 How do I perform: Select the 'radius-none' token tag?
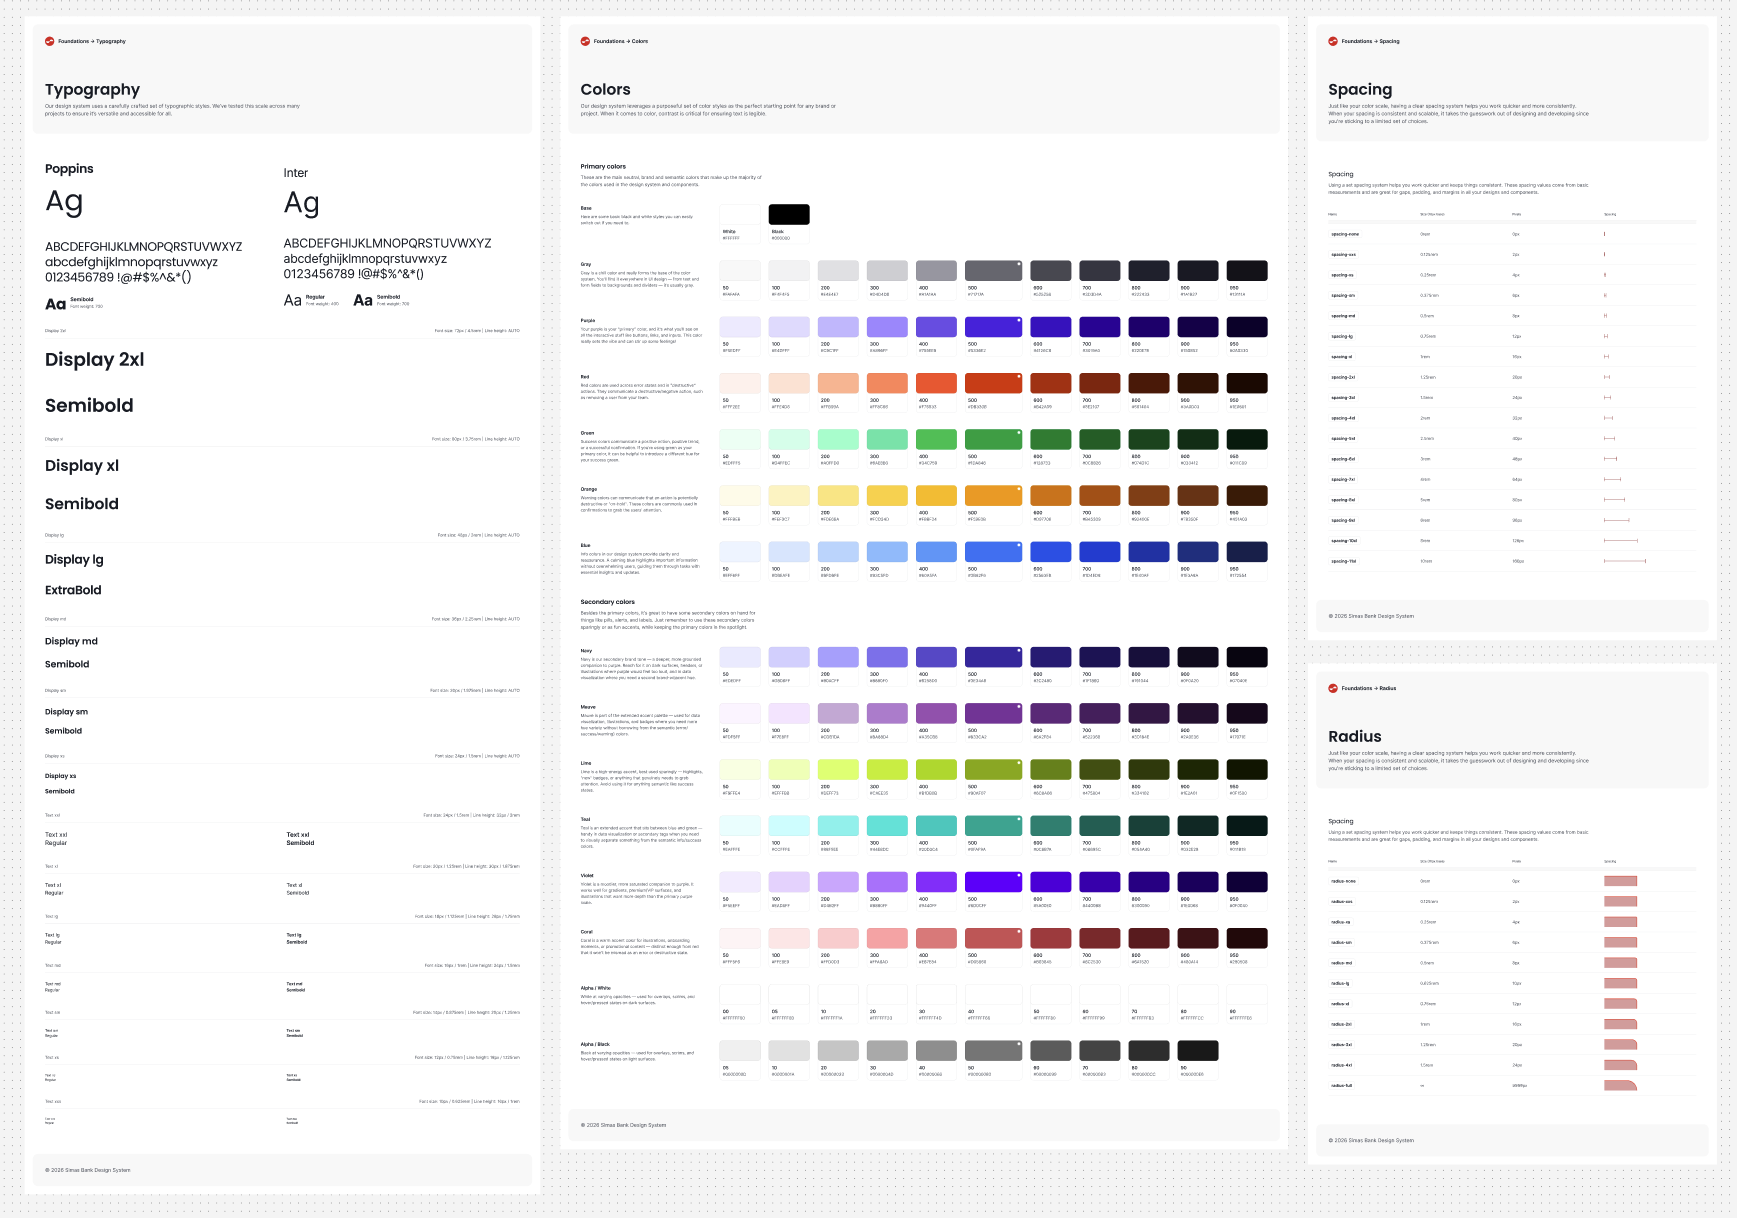click(1343, 881)
